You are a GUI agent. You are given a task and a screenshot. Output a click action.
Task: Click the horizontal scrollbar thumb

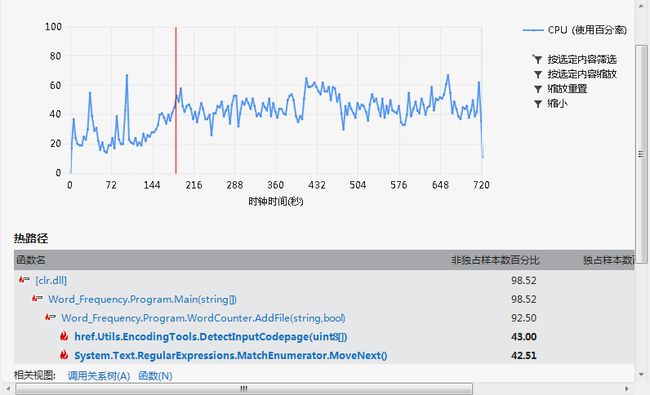click(244, 389)
